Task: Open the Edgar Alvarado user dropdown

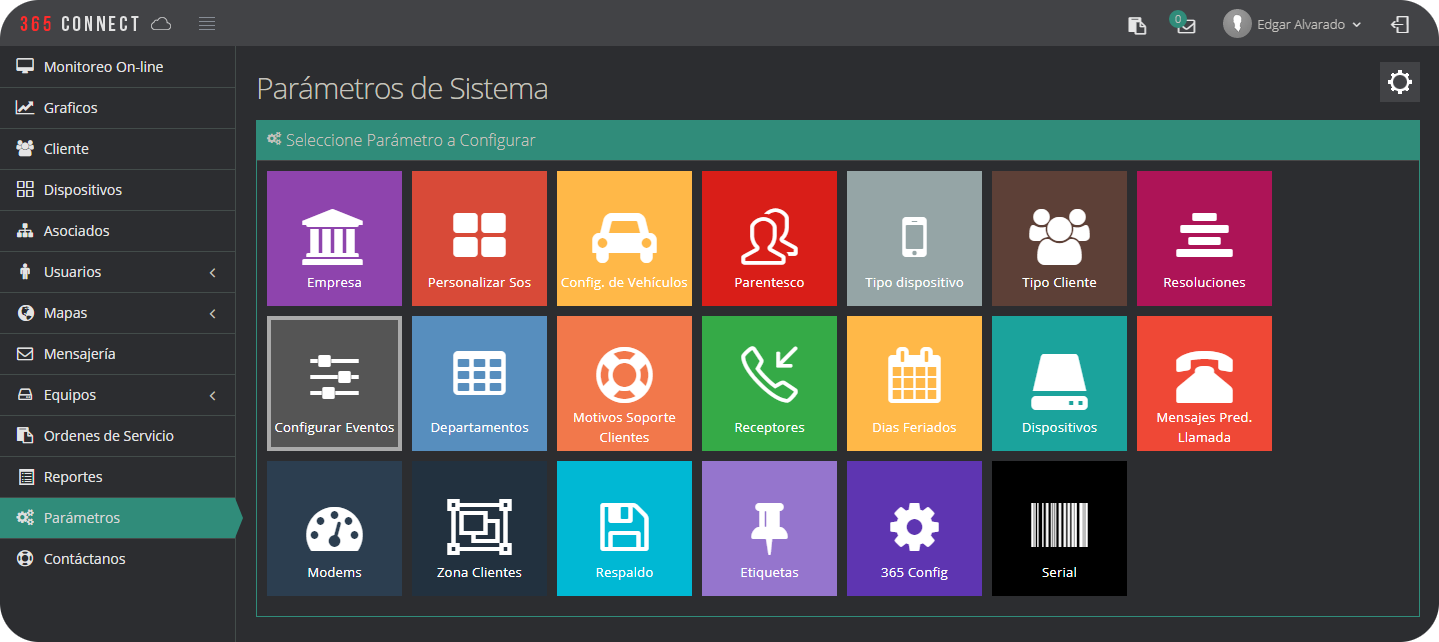Action: point(1293,24)
